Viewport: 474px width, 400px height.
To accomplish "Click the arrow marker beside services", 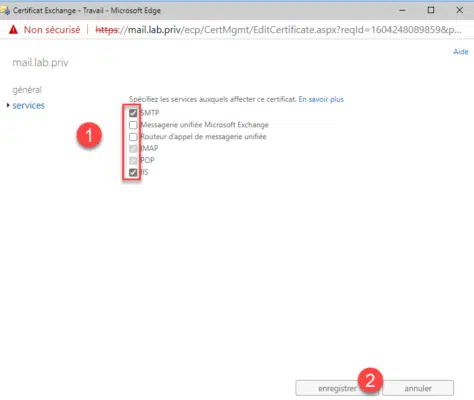I will pyautogui.click(x=8, y=105).
